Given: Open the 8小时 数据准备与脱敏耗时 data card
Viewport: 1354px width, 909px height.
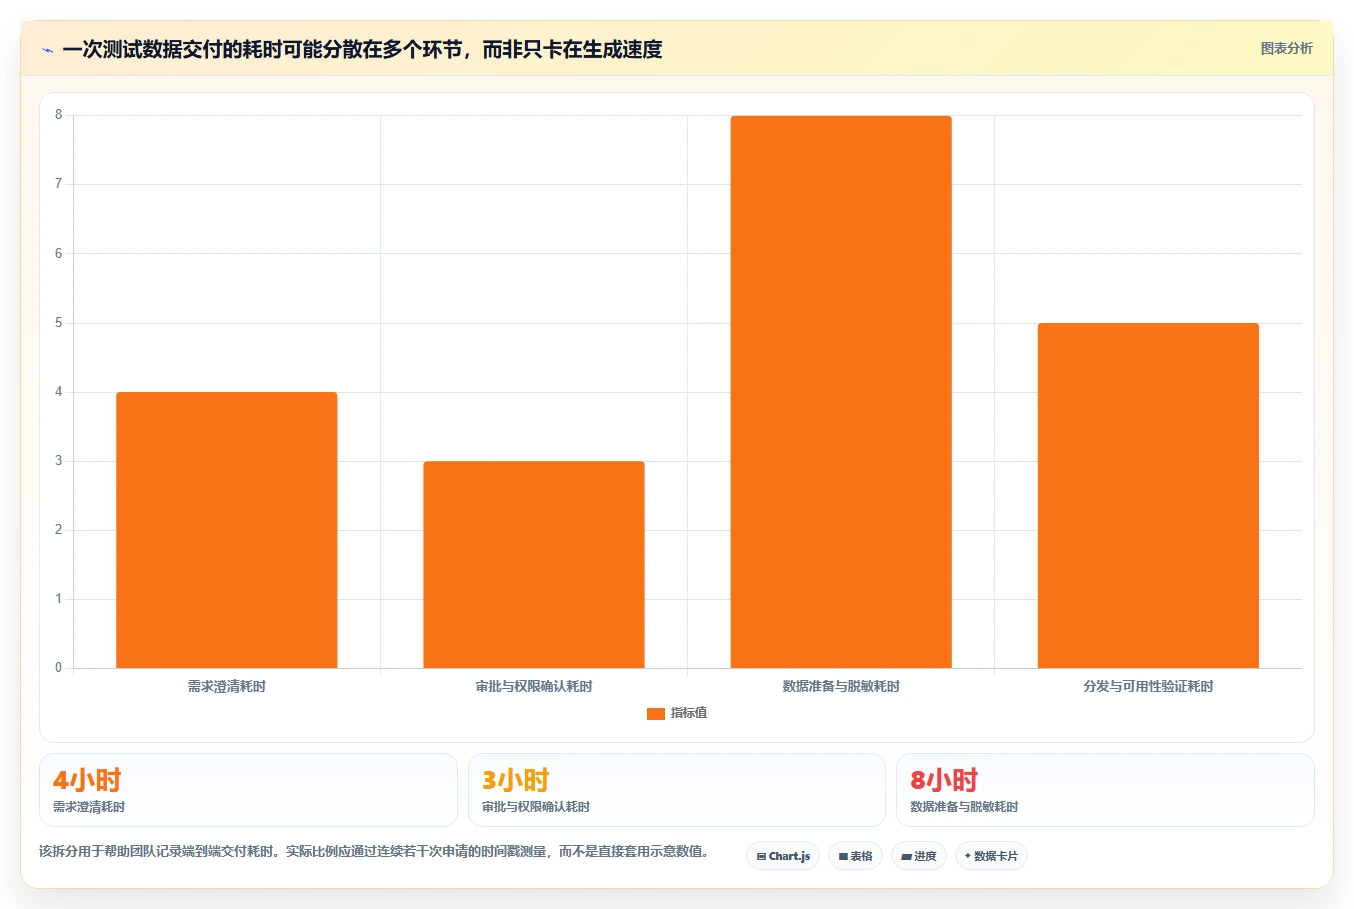Looking at the screenshot, I should (1105, 790).
